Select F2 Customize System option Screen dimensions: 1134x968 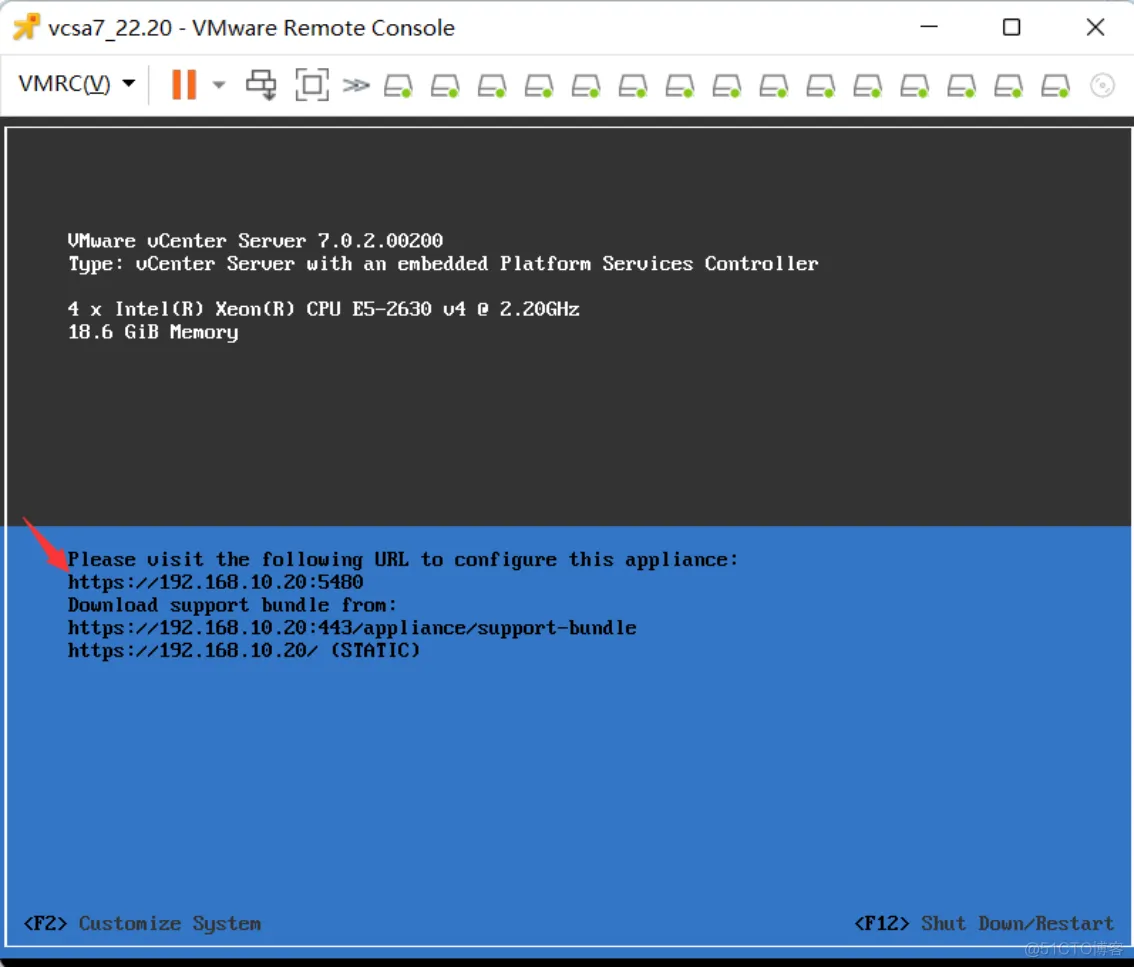pyautogui.click(x=142, y=924)
